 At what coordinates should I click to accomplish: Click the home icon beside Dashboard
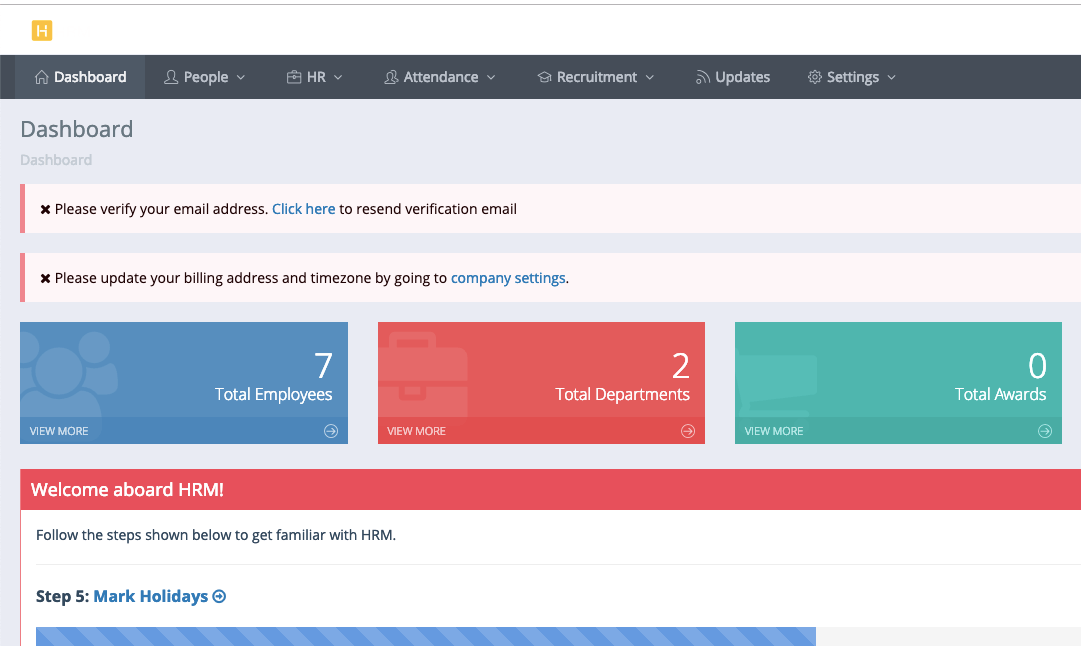pos(42,76)
